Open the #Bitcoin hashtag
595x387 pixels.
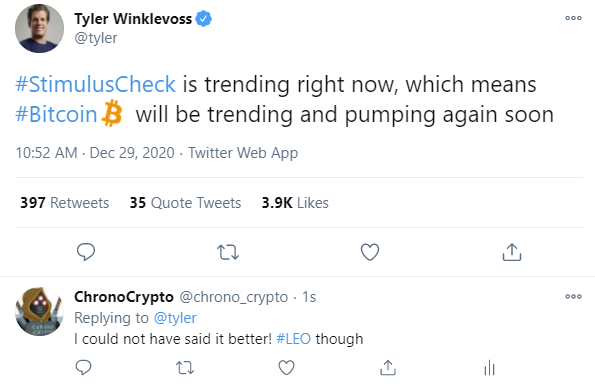56,114
